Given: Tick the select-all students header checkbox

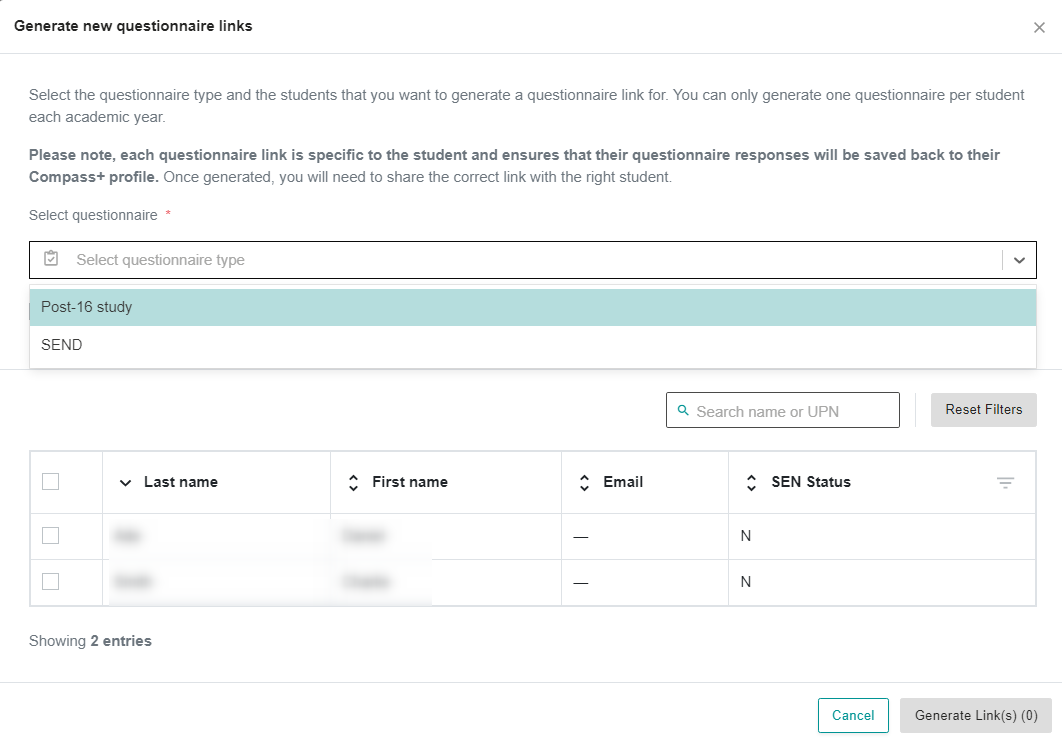Looking at the screenshot, I should [x=51, y=482].
